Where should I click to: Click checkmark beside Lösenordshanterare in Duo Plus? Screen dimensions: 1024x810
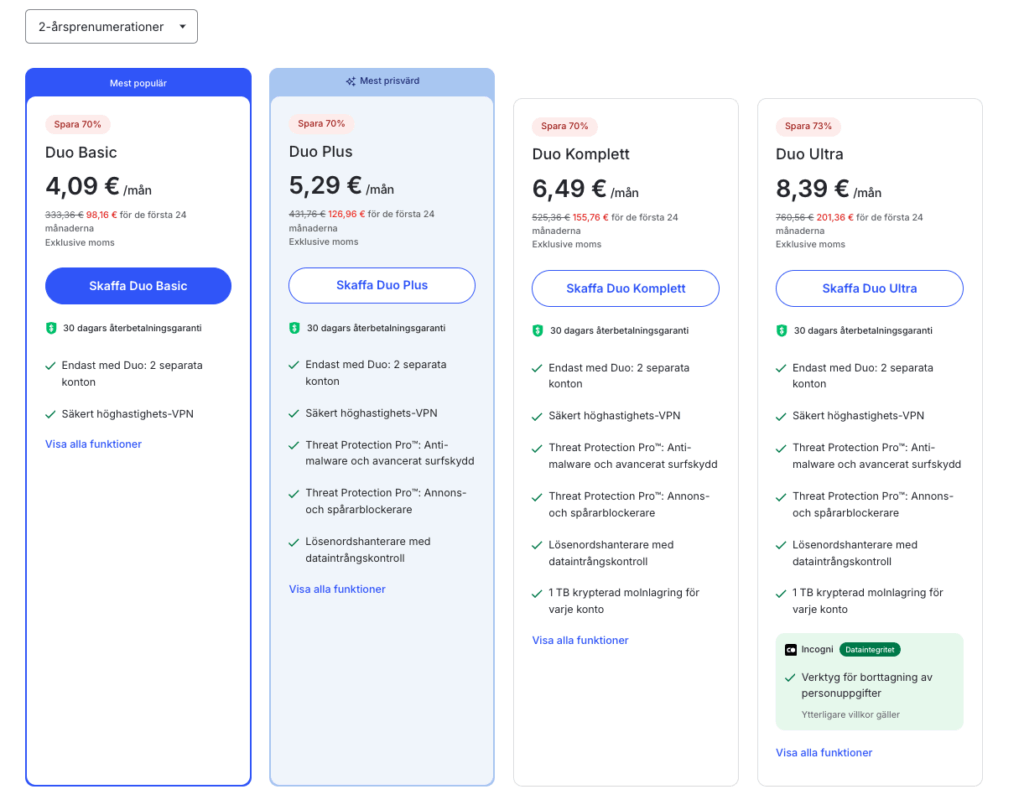[294, 542]
